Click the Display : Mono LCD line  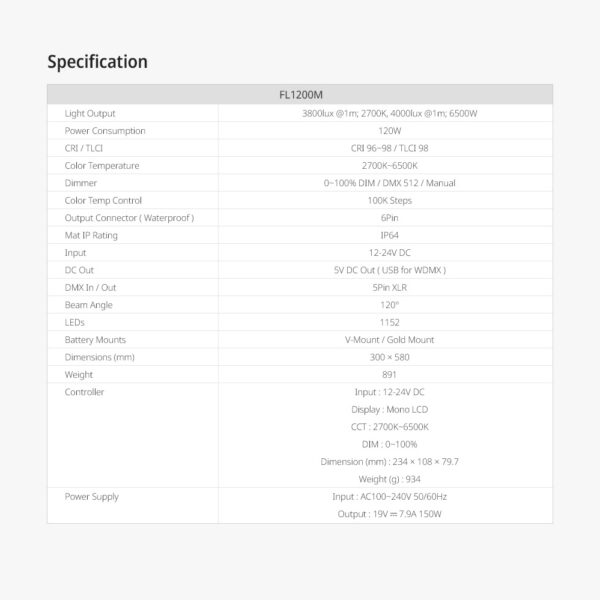tap(390, 409)
